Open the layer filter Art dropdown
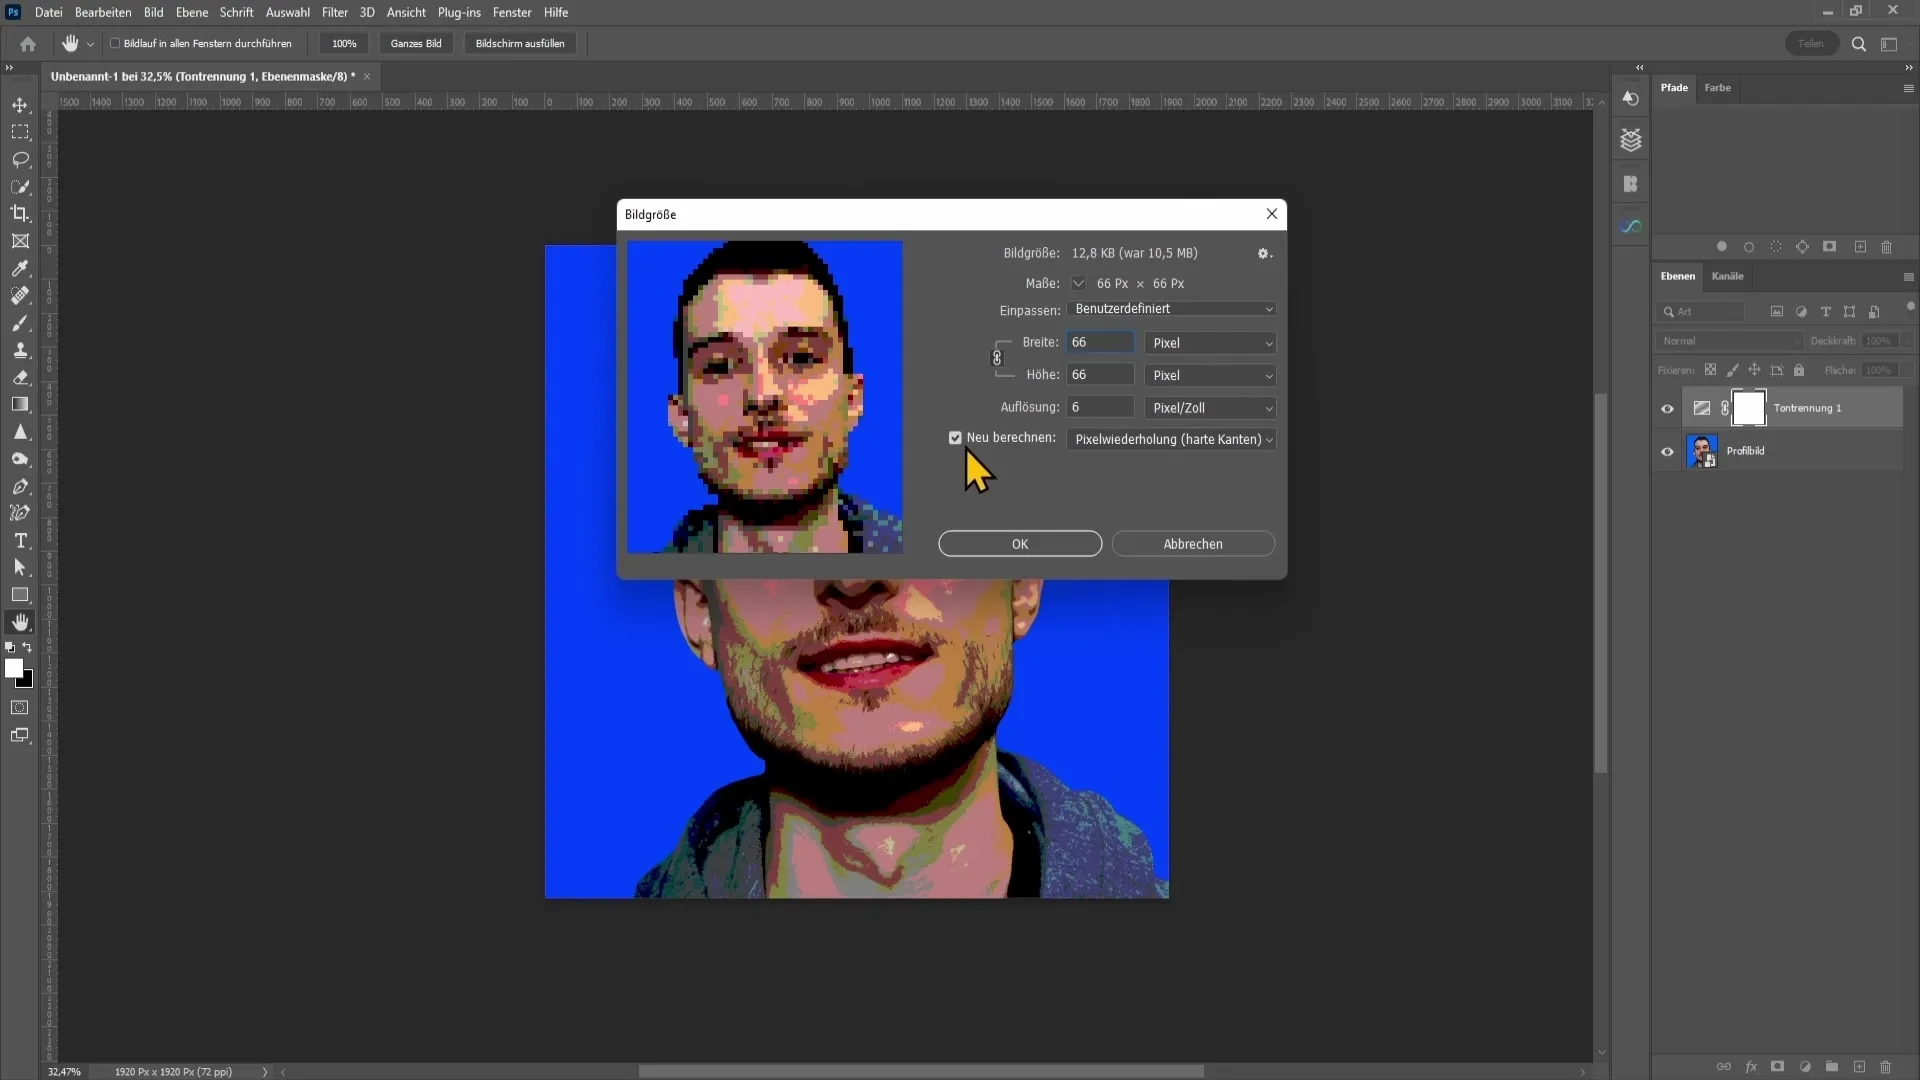Viewport: 1920px width, 1080px height. coord(1700,312)
